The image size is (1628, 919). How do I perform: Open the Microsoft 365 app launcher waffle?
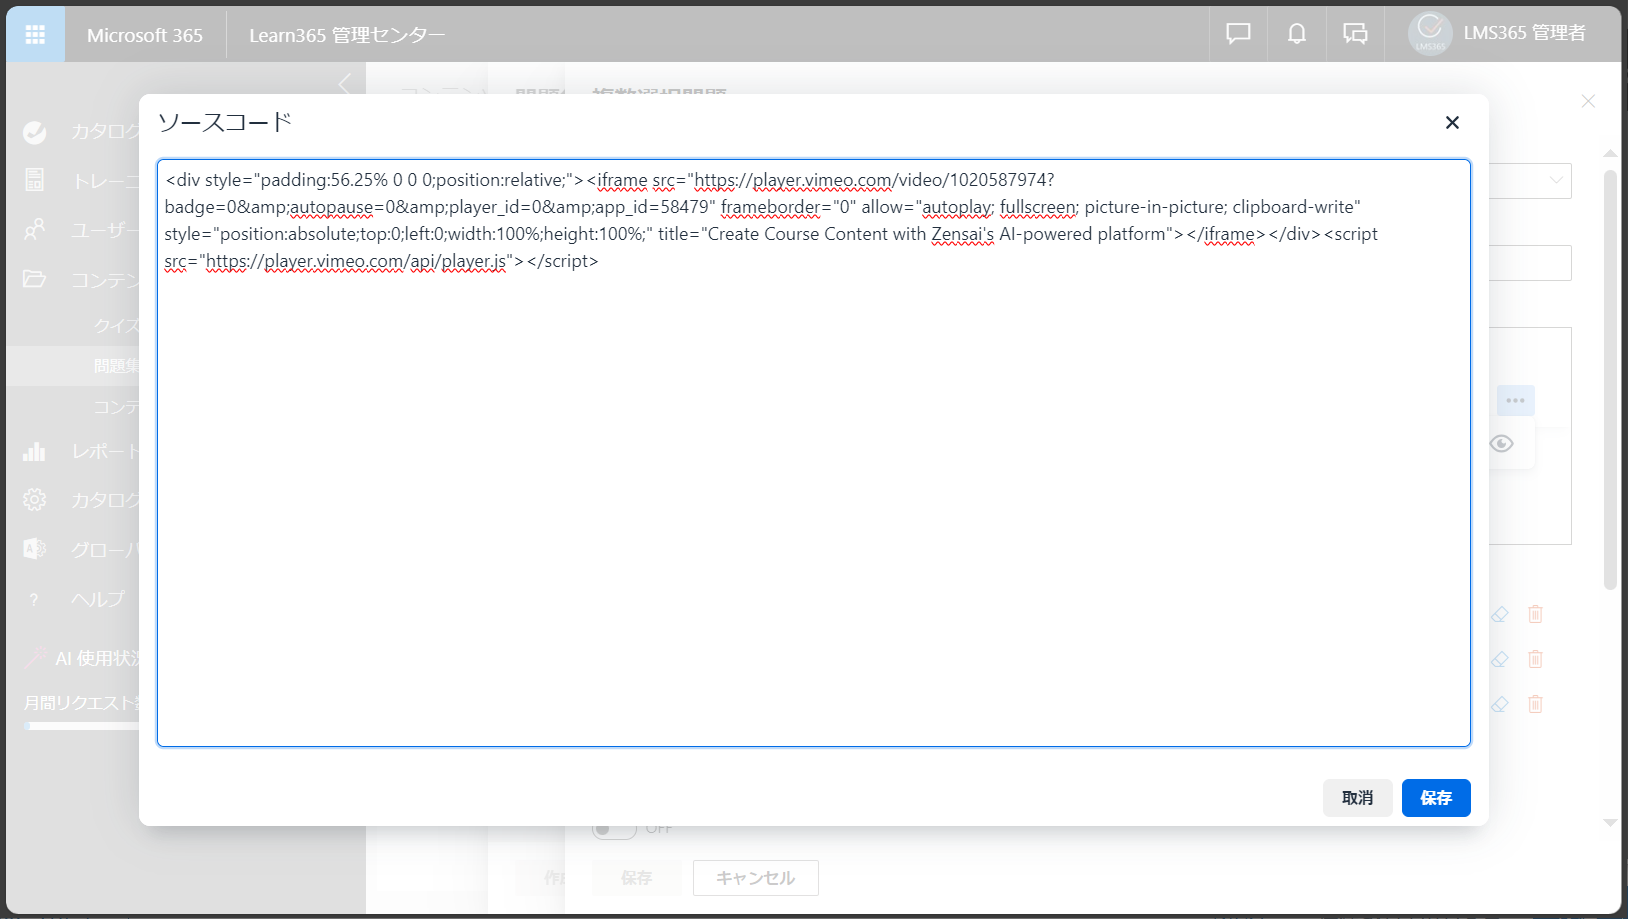[35, 35]
